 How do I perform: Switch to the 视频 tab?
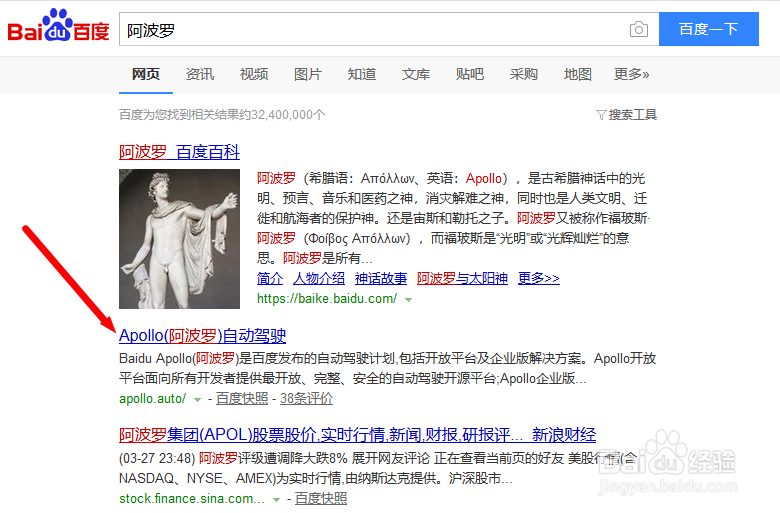coord(254,74)
